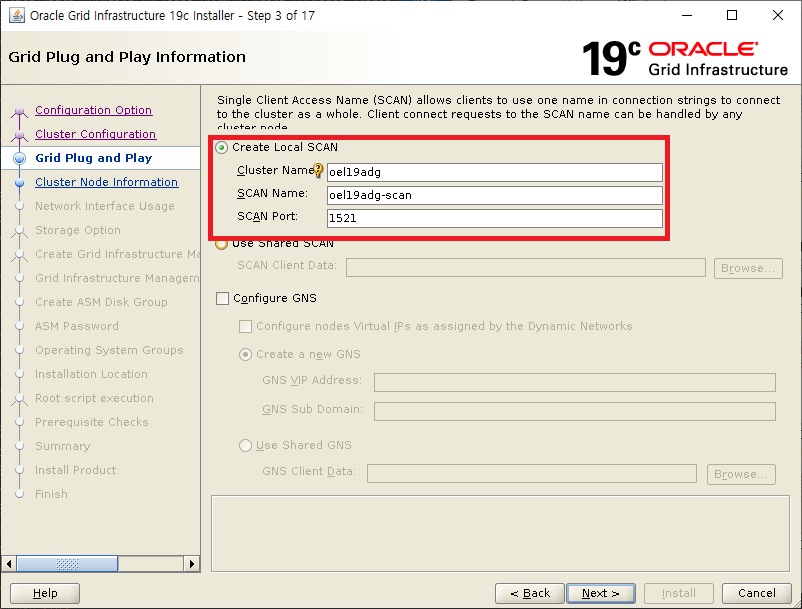Select the Use Shared SCAN radio button

click(x=221, y=244)
